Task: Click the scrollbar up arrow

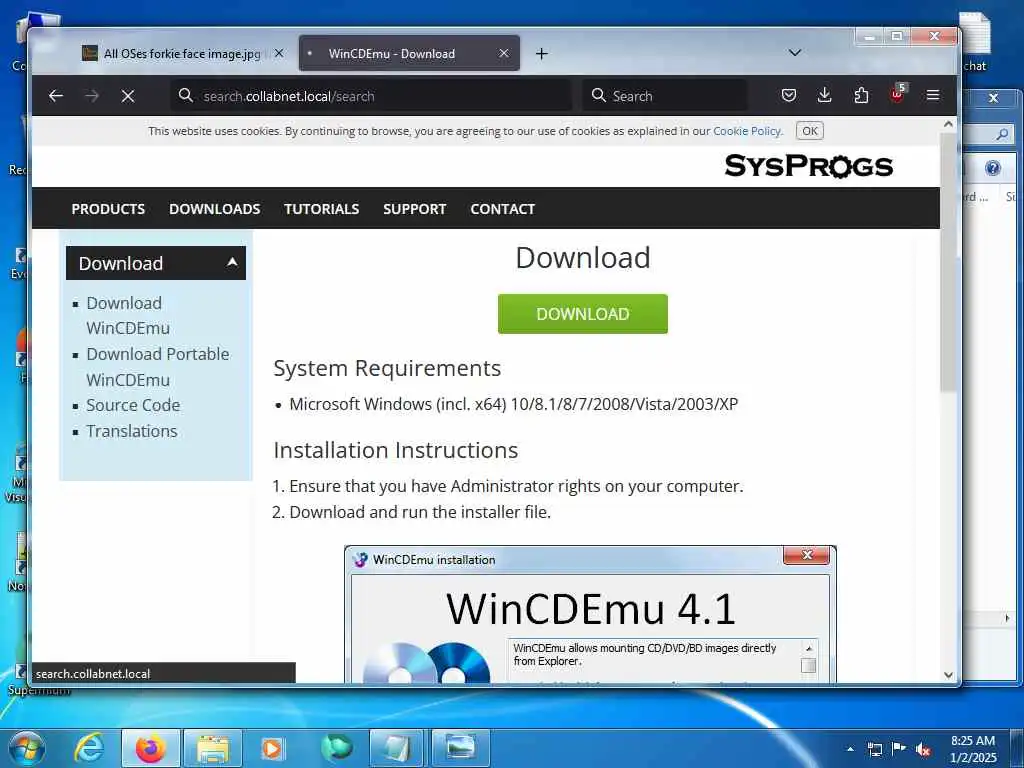Action: click(948, 124)
